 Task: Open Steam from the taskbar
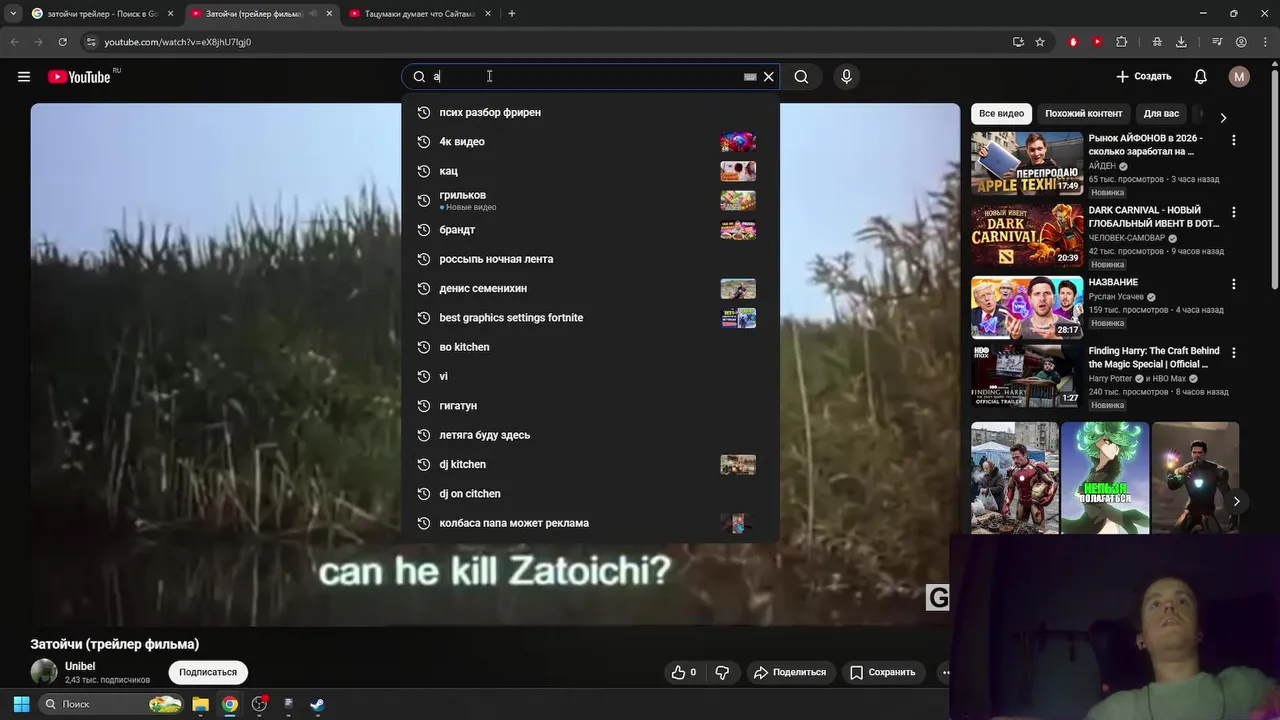pos(317,704)
